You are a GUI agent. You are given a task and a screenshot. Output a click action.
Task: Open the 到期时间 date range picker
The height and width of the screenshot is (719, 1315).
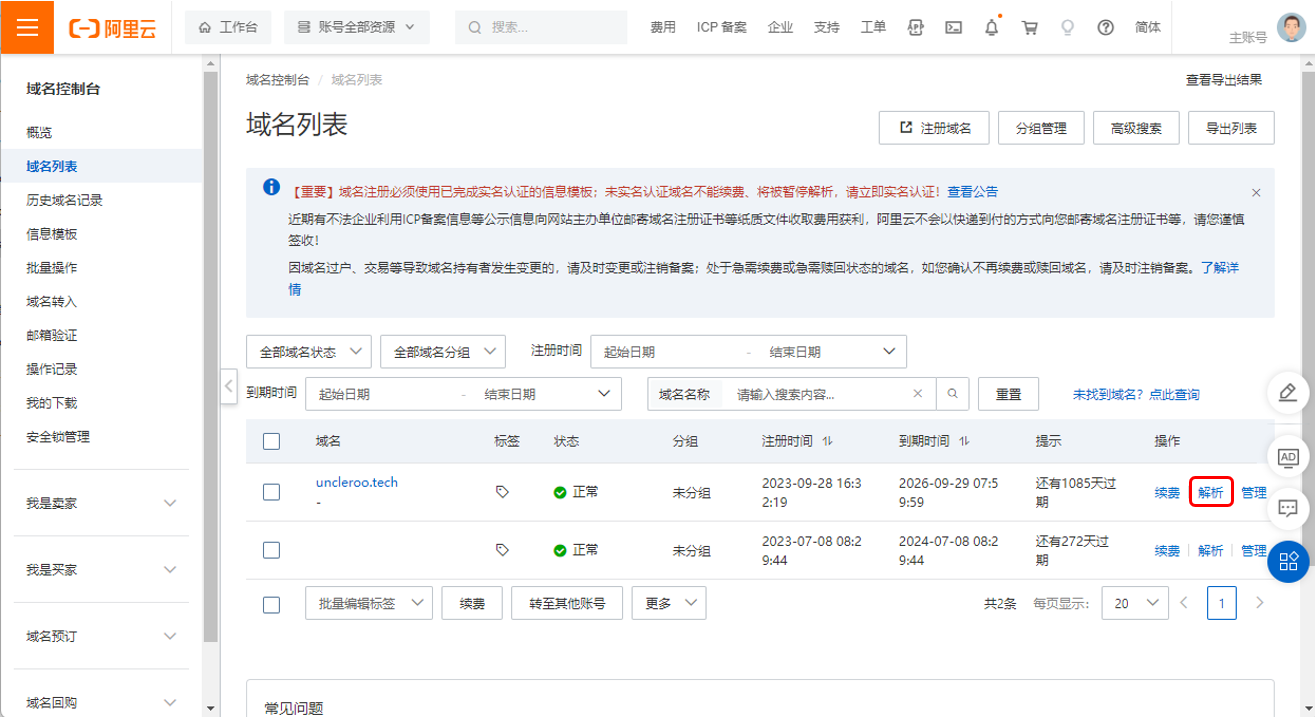(464, 394)
